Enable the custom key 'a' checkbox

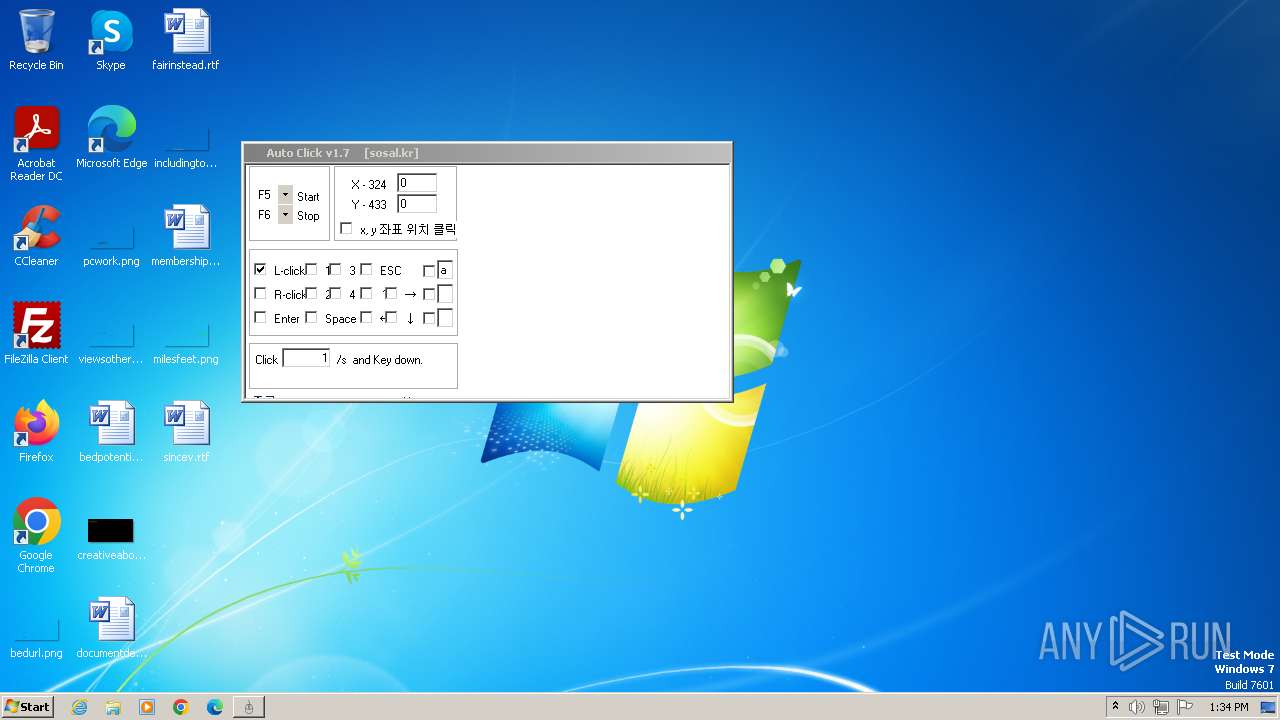(429, 270)
